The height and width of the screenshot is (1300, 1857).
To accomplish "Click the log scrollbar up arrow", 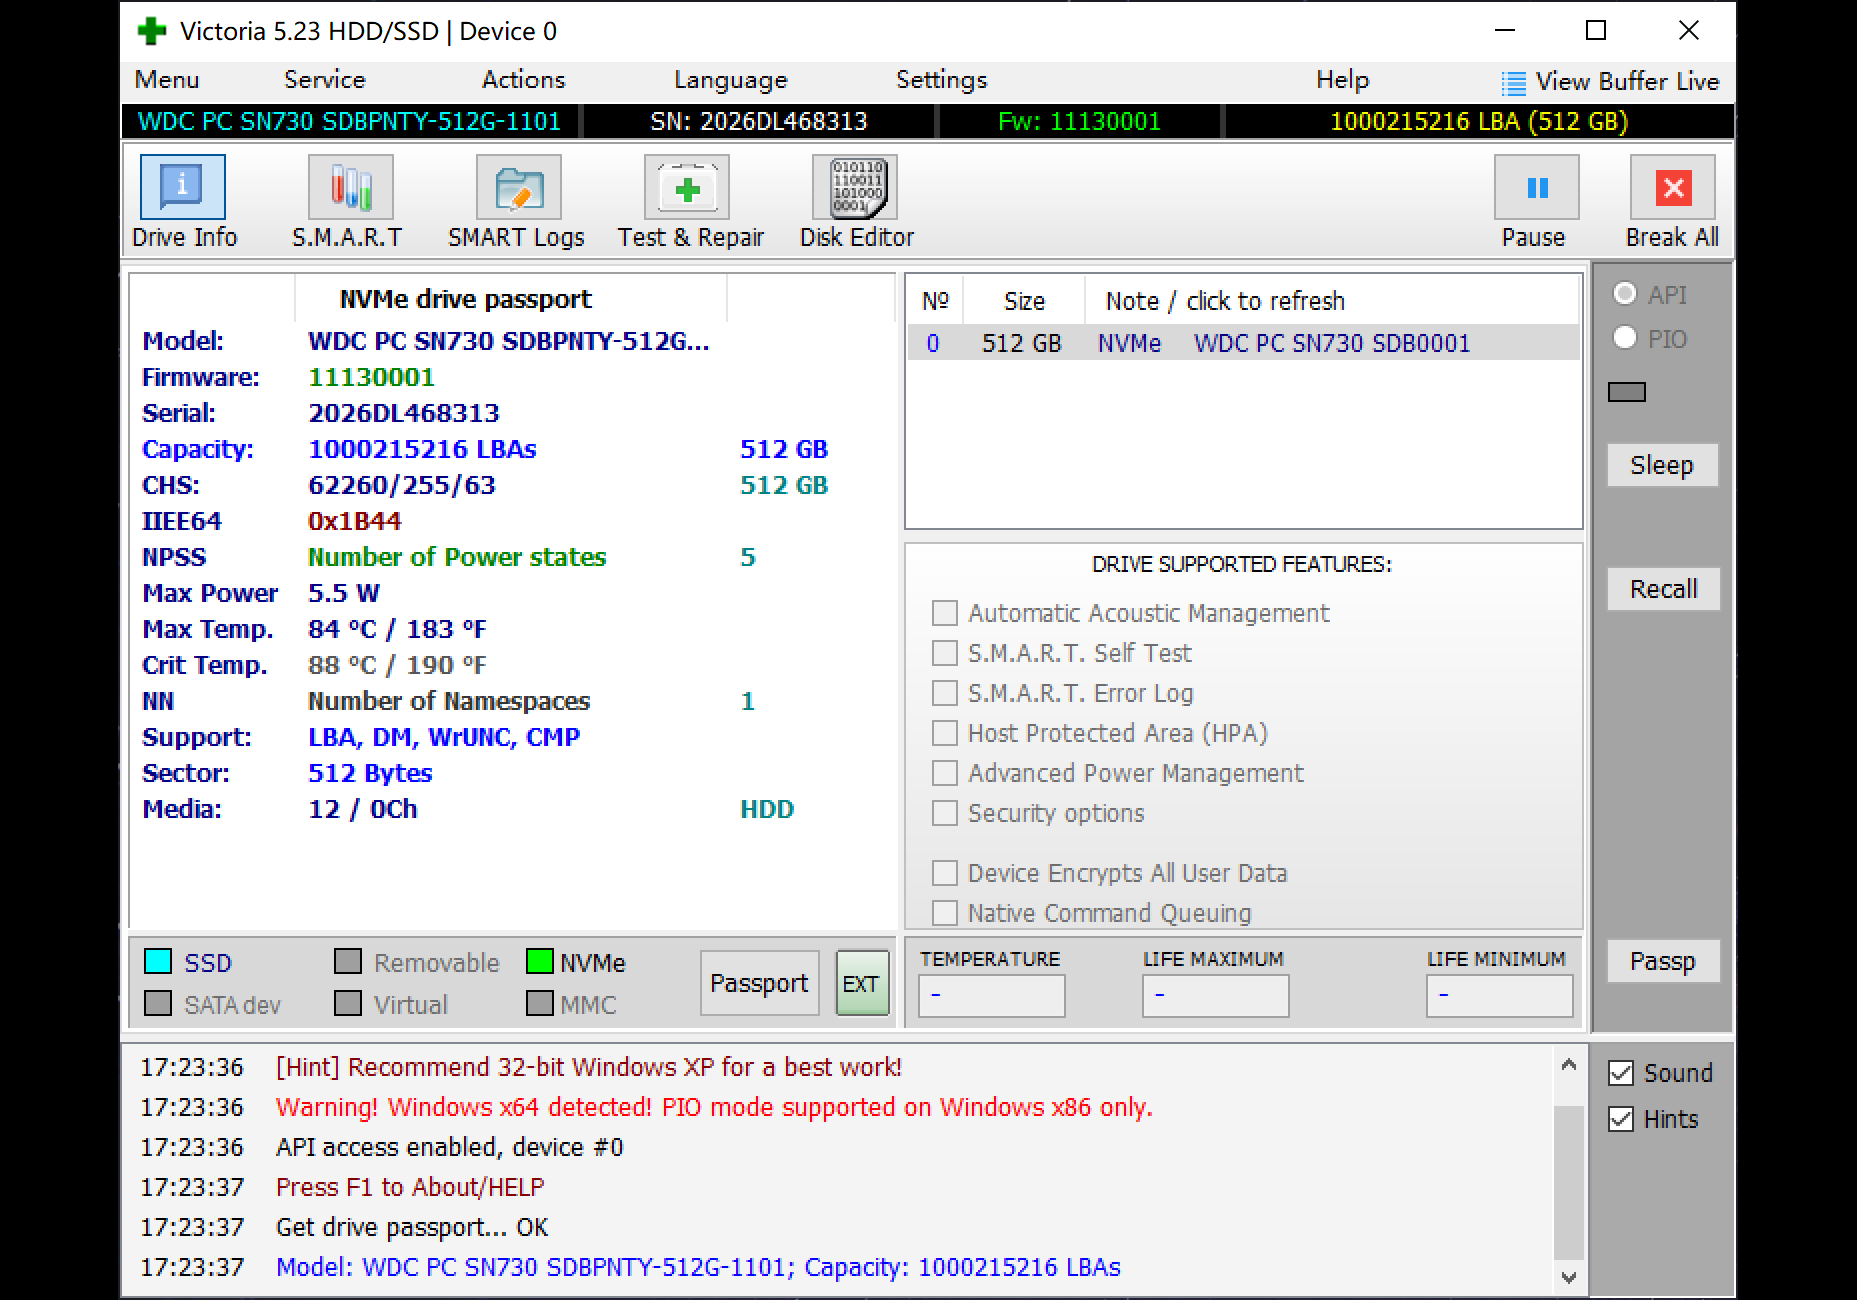I will pos(1568,1066).
